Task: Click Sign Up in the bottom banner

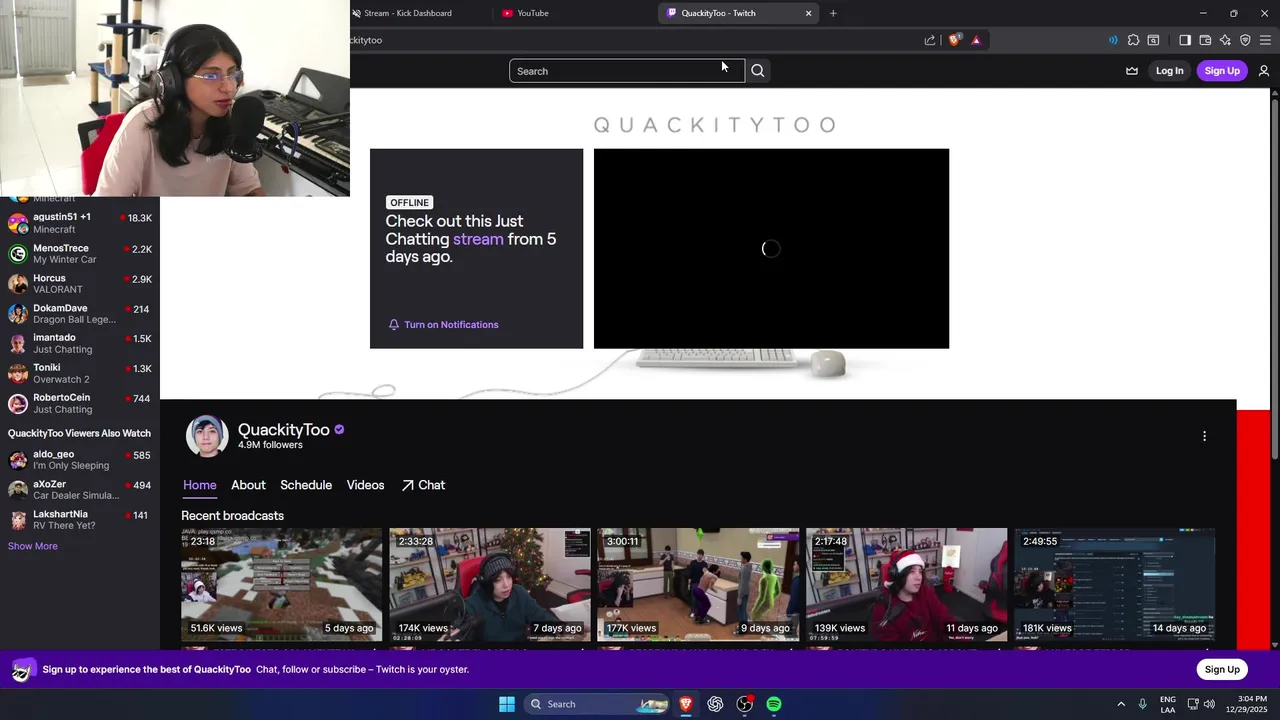Action: pyautogui.click(x=1222, y=669)
